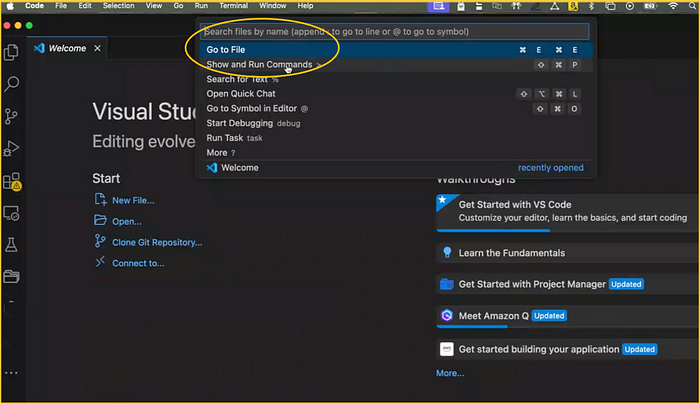Click the 'New File...' link
This screenshot has width=700, height=404.
(x=133, y=200)
